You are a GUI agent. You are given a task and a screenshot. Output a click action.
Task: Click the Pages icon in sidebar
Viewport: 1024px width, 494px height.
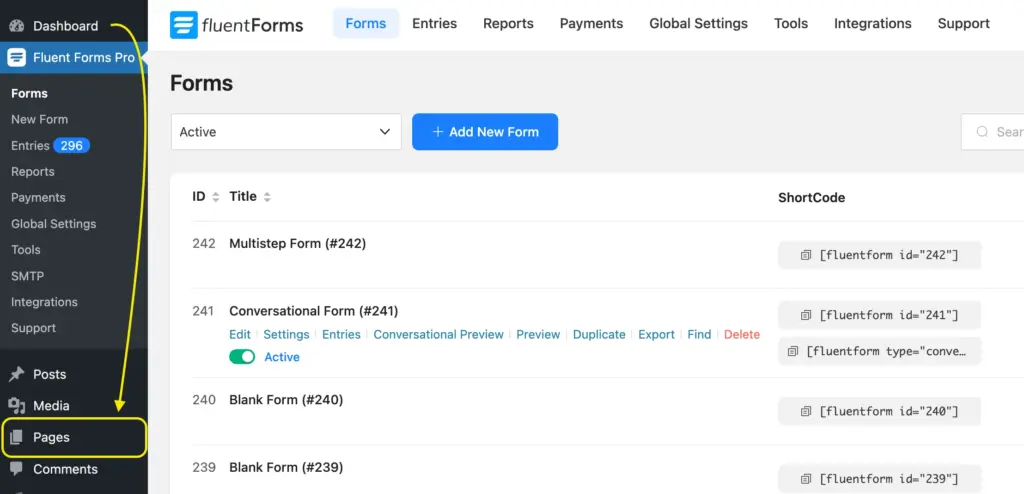click(16, 438)
